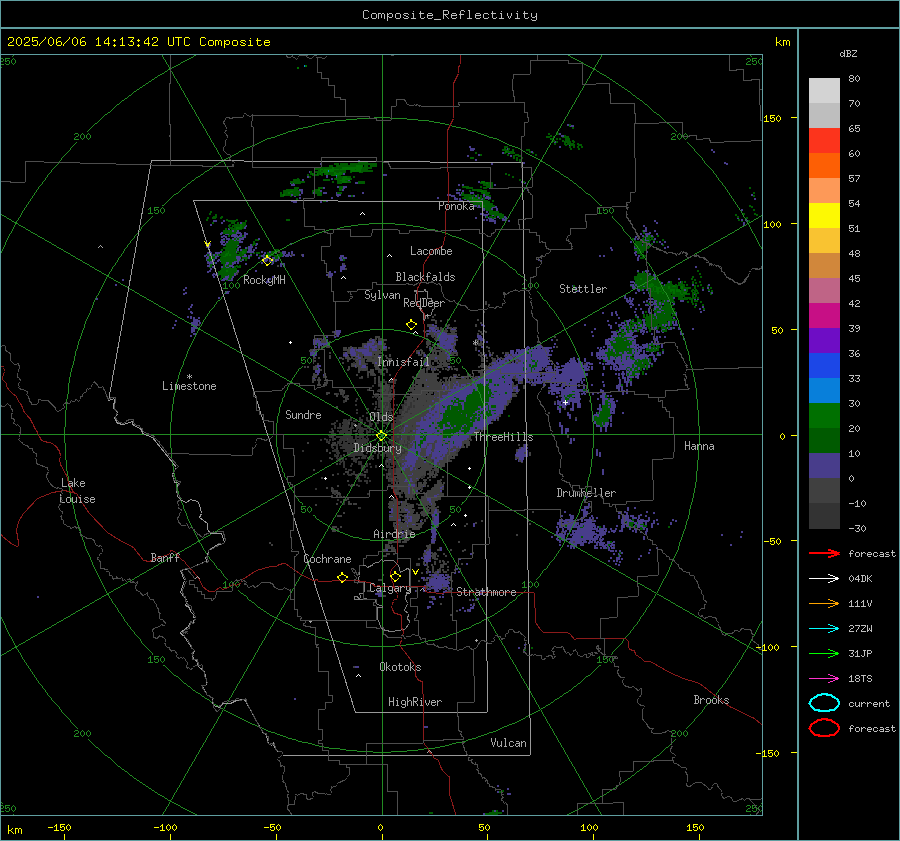This screenshot has height=841, width=900.
Task: Click the Strathmore city label
Action: (486, 592)
